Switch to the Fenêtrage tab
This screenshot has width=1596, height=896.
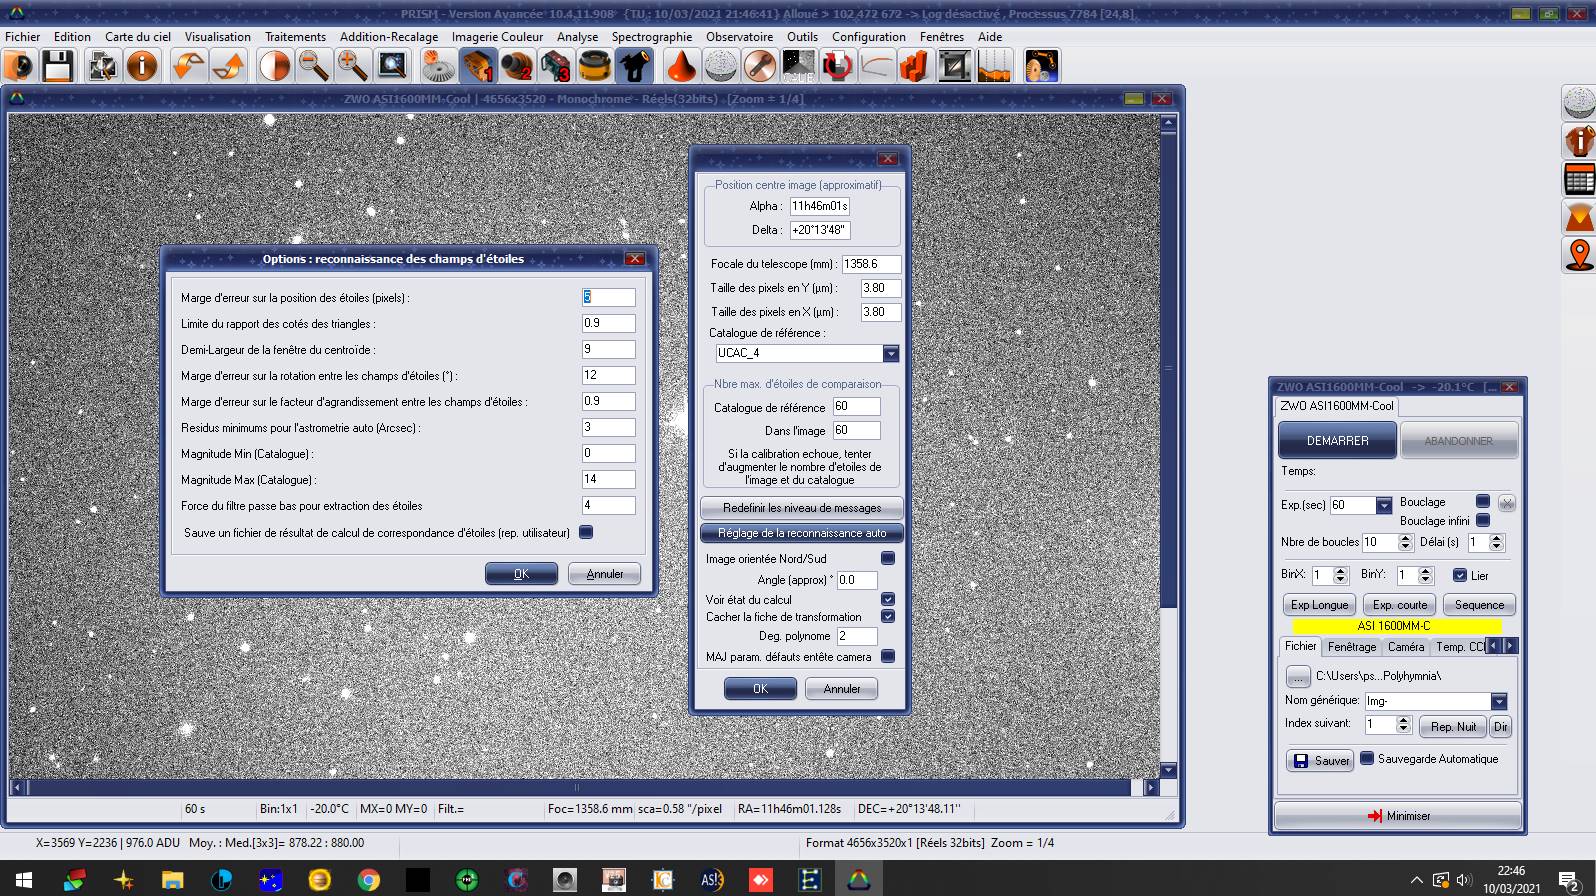1352,647
